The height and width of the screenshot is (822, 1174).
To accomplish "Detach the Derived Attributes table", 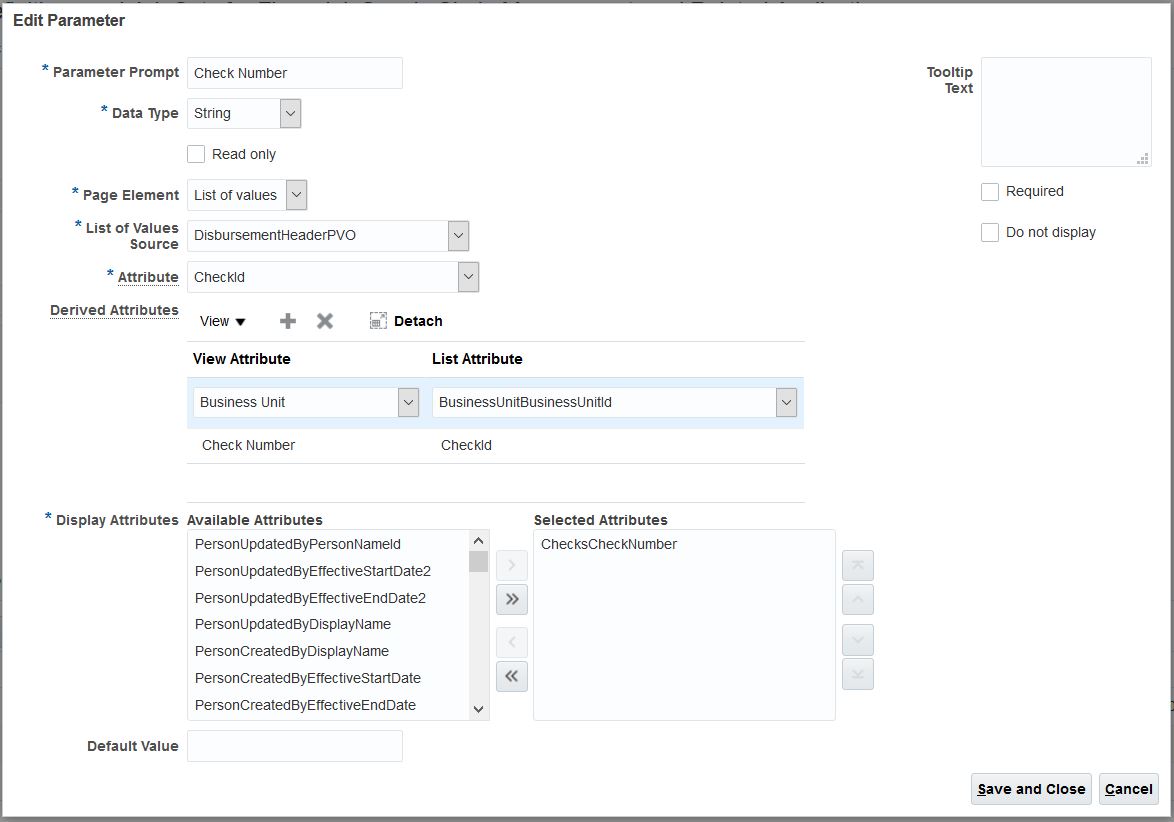I will [404, 320].
